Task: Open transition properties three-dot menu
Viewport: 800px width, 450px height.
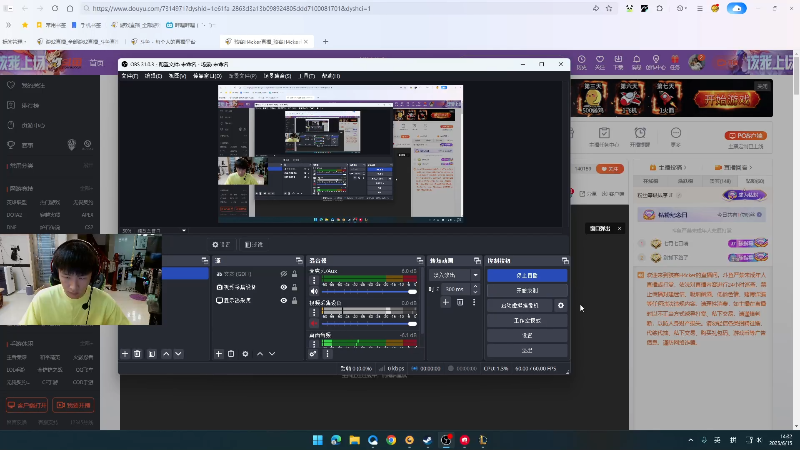Action: point(474,302)
